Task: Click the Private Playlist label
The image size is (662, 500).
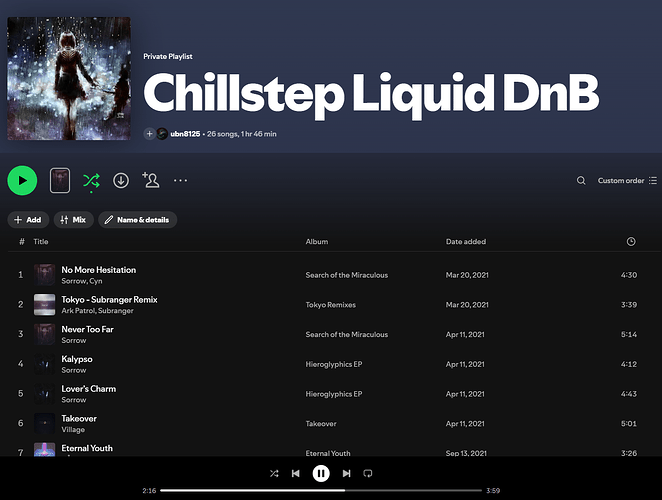Action: [x=168, y=56]
